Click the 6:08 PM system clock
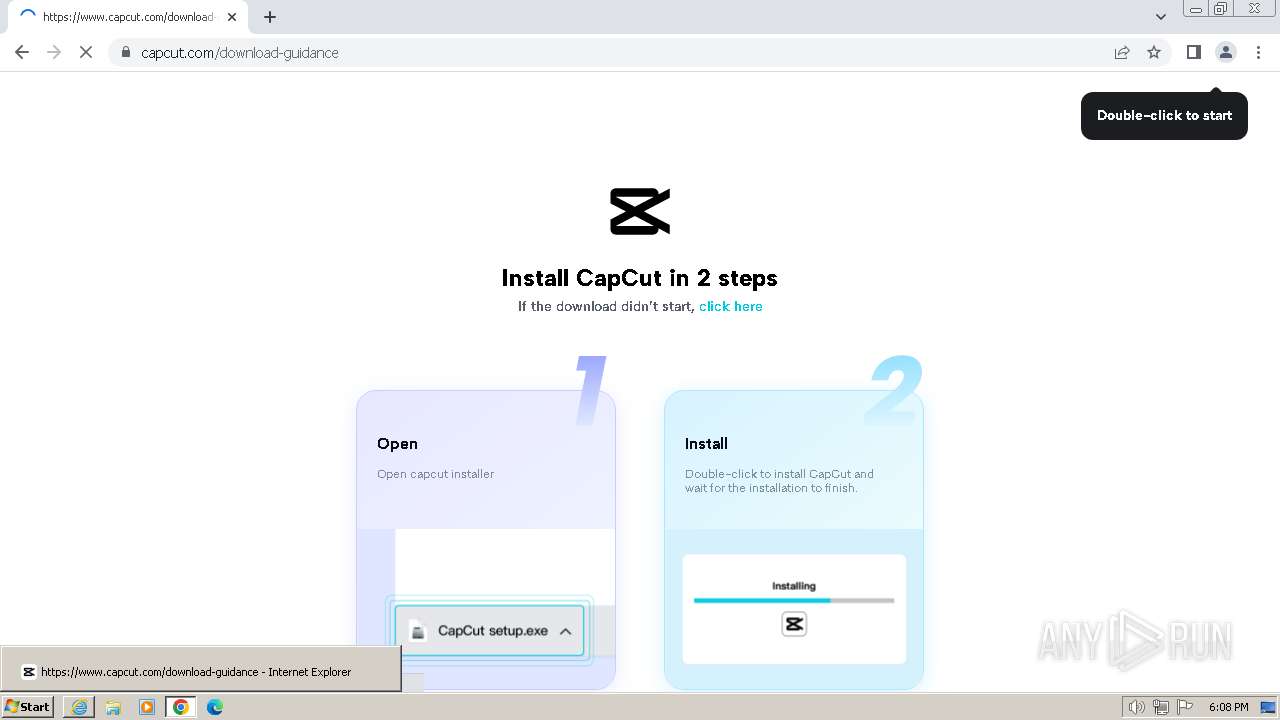This screenshot has width=1280, height=720. coord(1228,707)
